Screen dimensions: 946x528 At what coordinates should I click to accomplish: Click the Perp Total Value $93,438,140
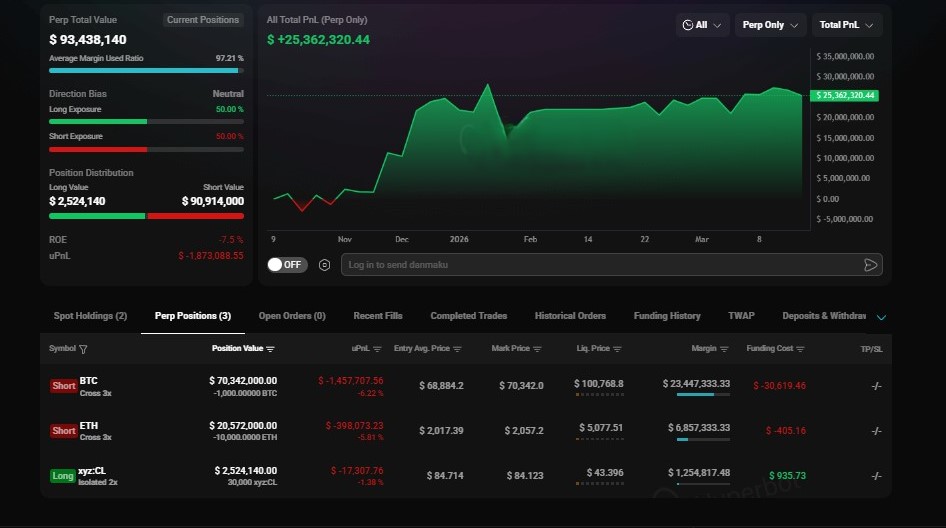[x=87, y=40]
